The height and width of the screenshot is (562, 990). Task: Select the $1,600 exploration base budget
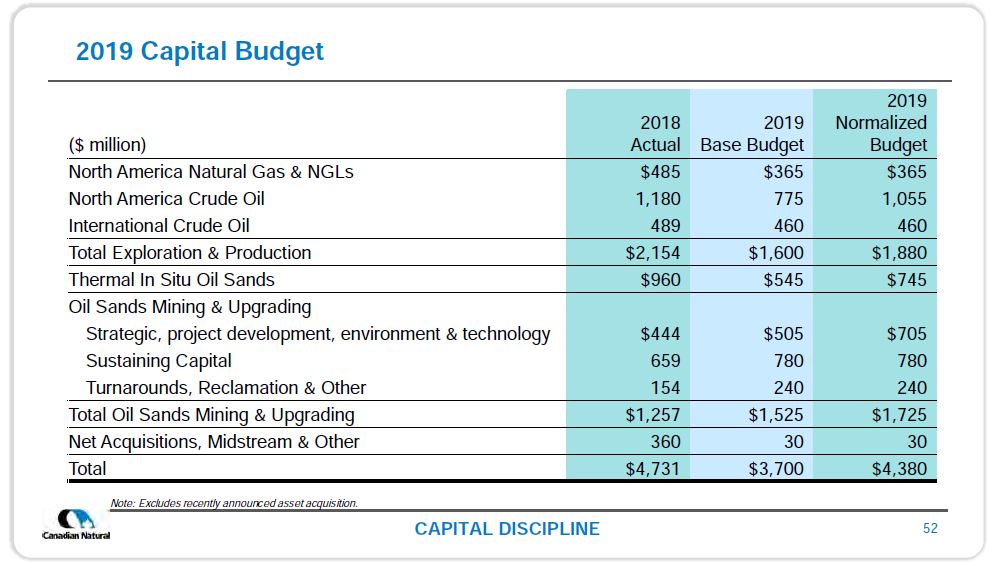[x=776, y=253]
